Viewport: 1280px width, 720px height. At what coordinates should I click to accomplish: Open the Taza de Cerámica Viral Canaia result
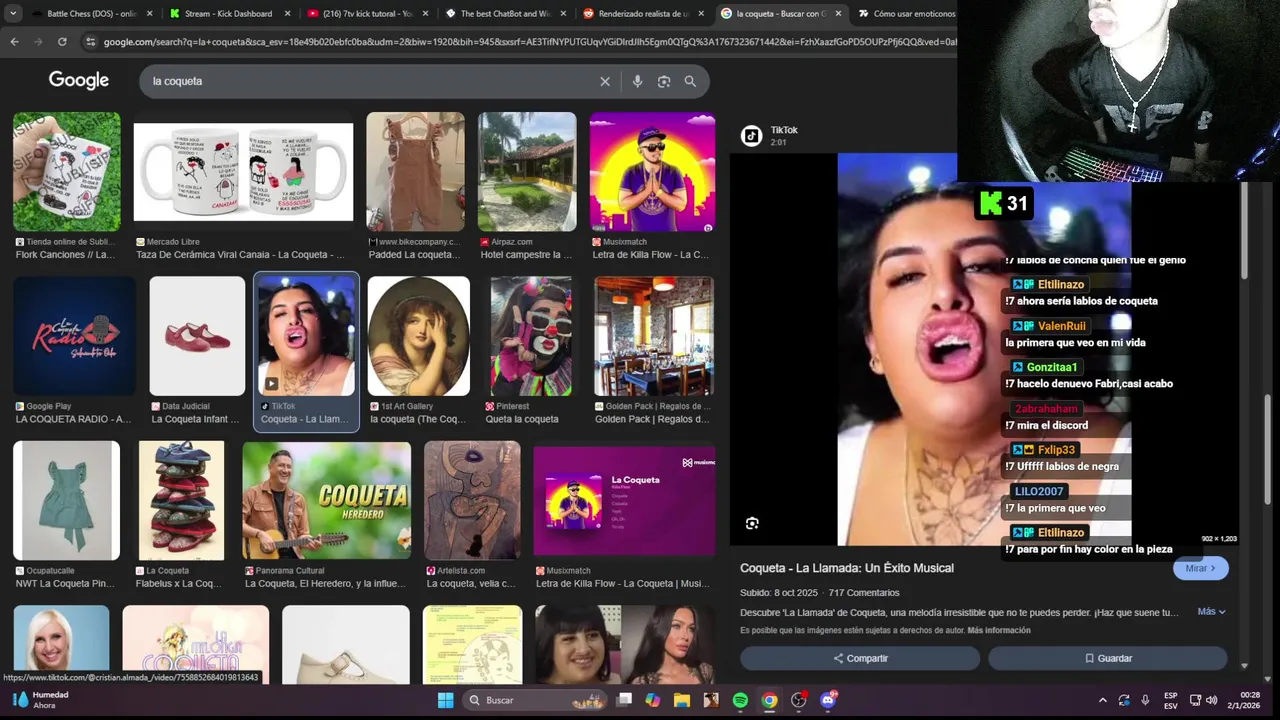(x=243, y=172)
